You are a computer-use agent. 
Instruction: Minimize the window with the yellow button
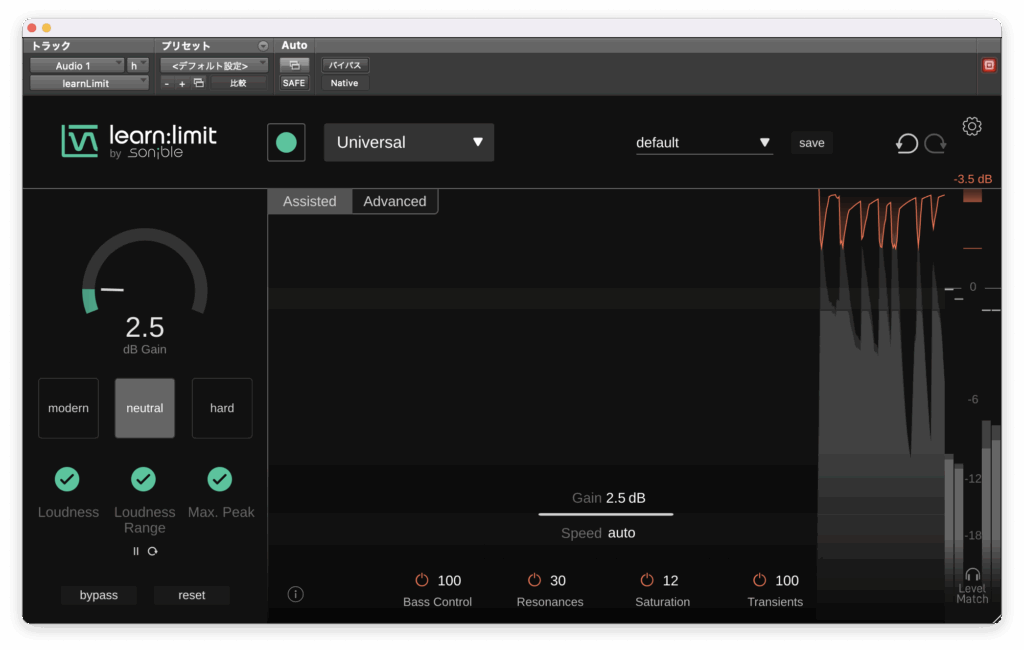coord(46,27)
